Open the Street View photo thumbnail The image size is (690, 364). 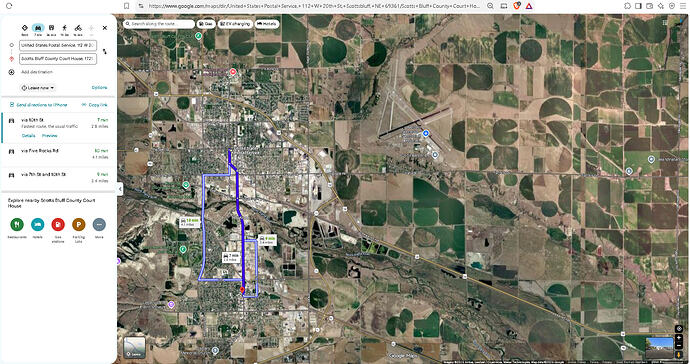click(x=659, y=348)
